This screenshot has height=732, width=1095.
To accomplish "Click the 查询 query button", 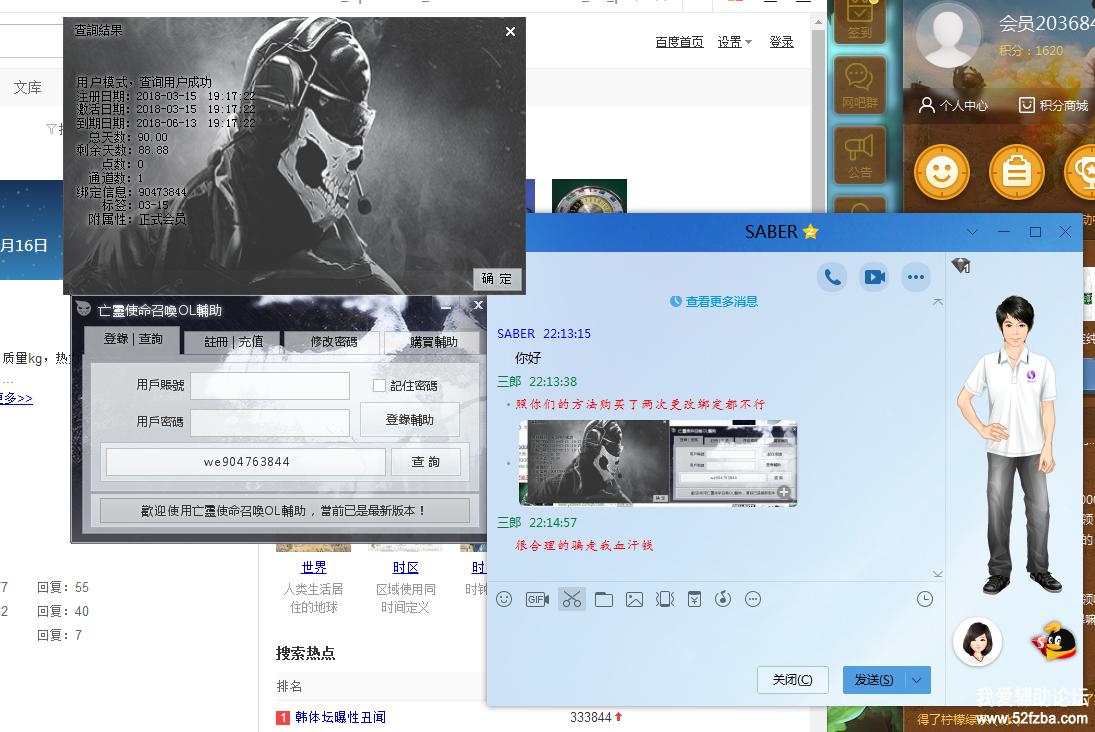I will pyautogui.click(x=425, y=462).
